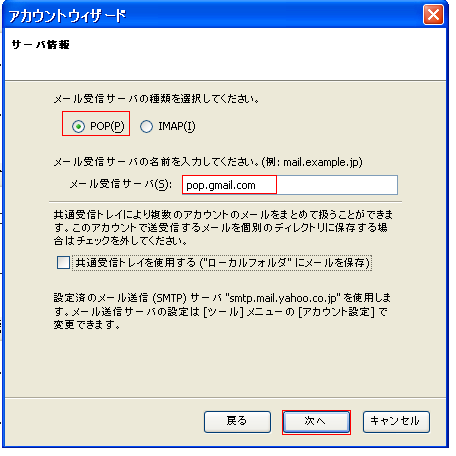Click the 共通受信トレイ description paragraph

coord(223,227)
